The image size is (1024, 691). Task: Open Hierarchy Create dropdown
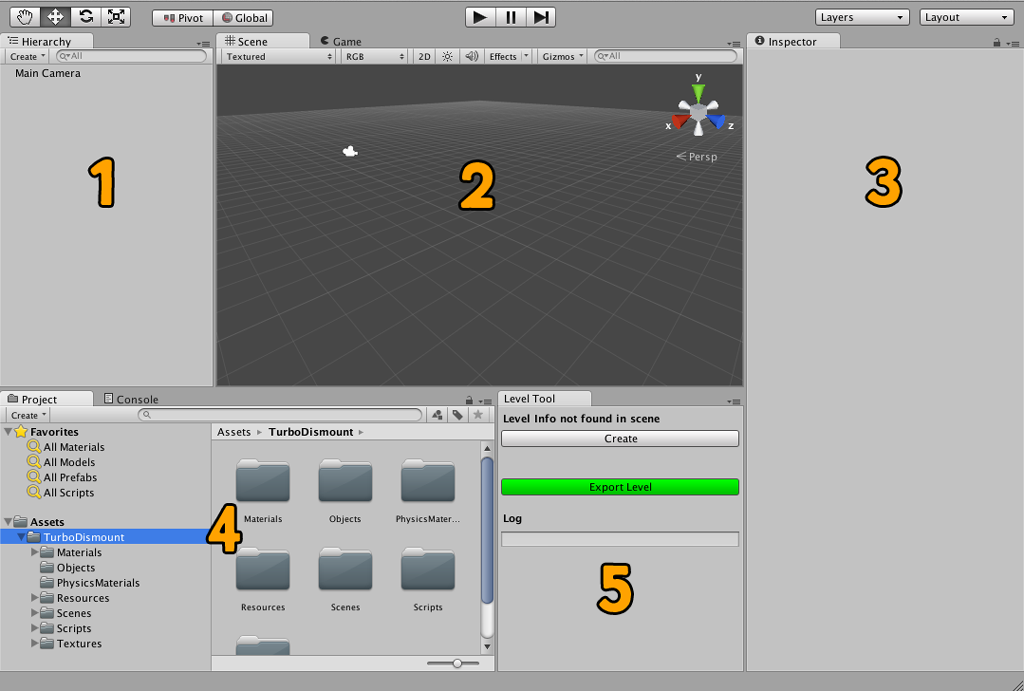pos(27,56)
